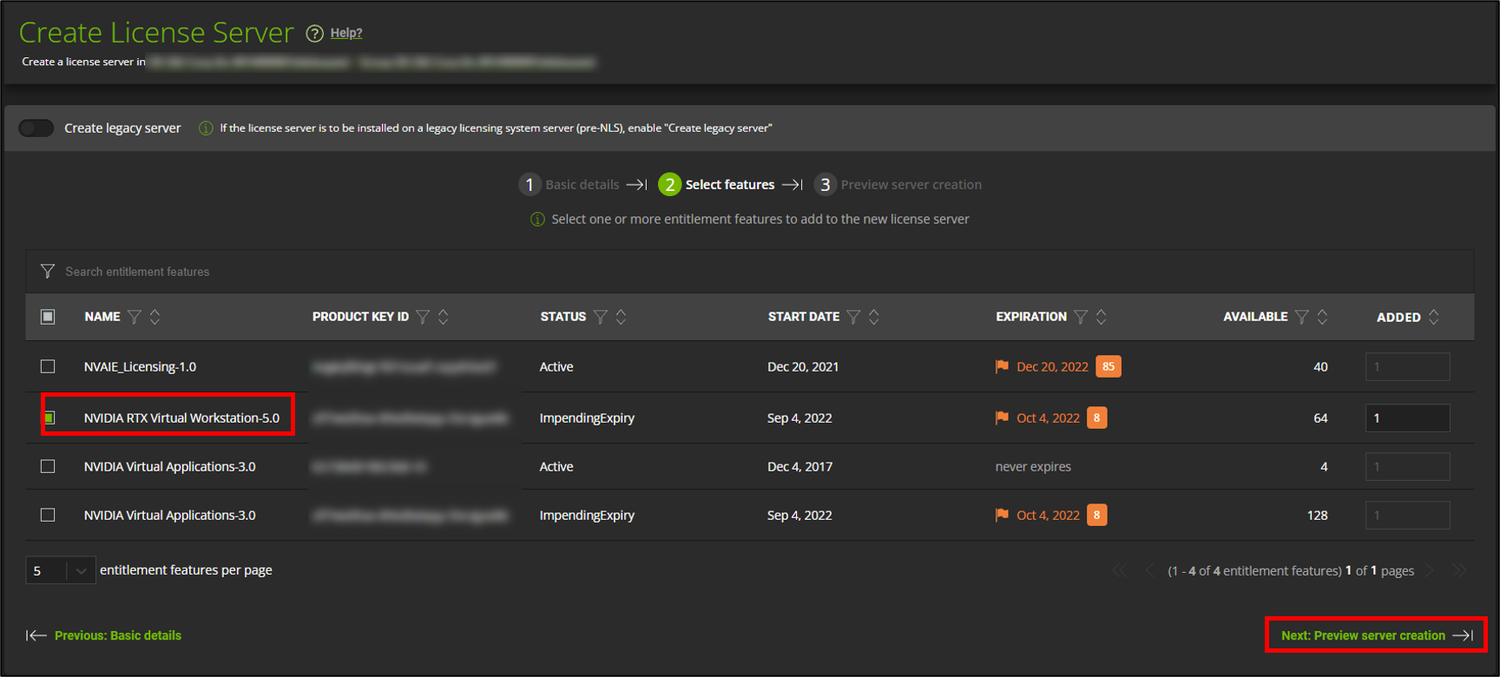Go to step 3 Preview server creation
This screenshot has height=677, width=1500.
pos(898,185)
